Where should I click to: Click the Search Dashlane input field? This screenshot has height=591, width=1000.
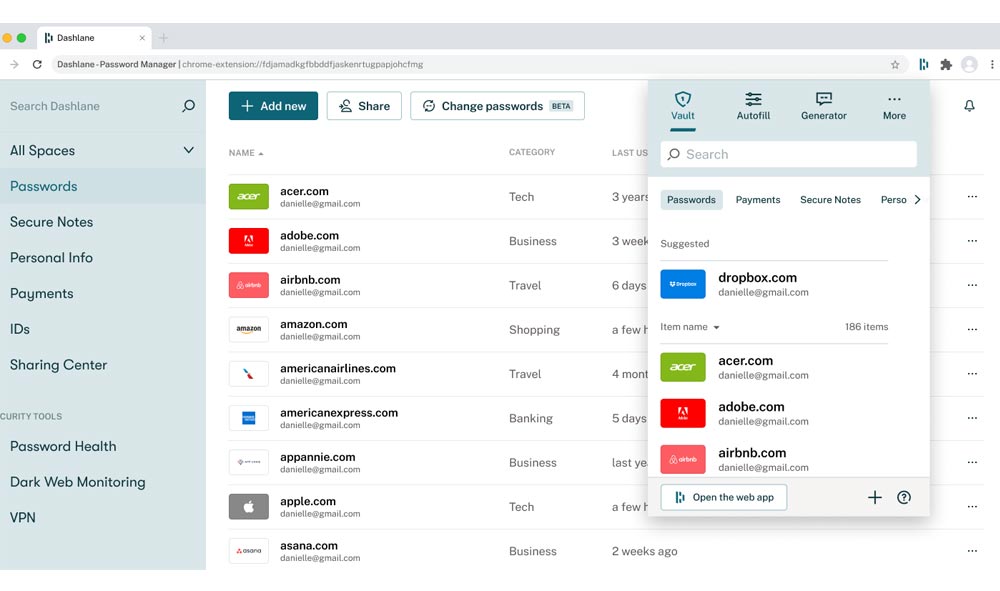pyautogui.click(x=89, y=106)
